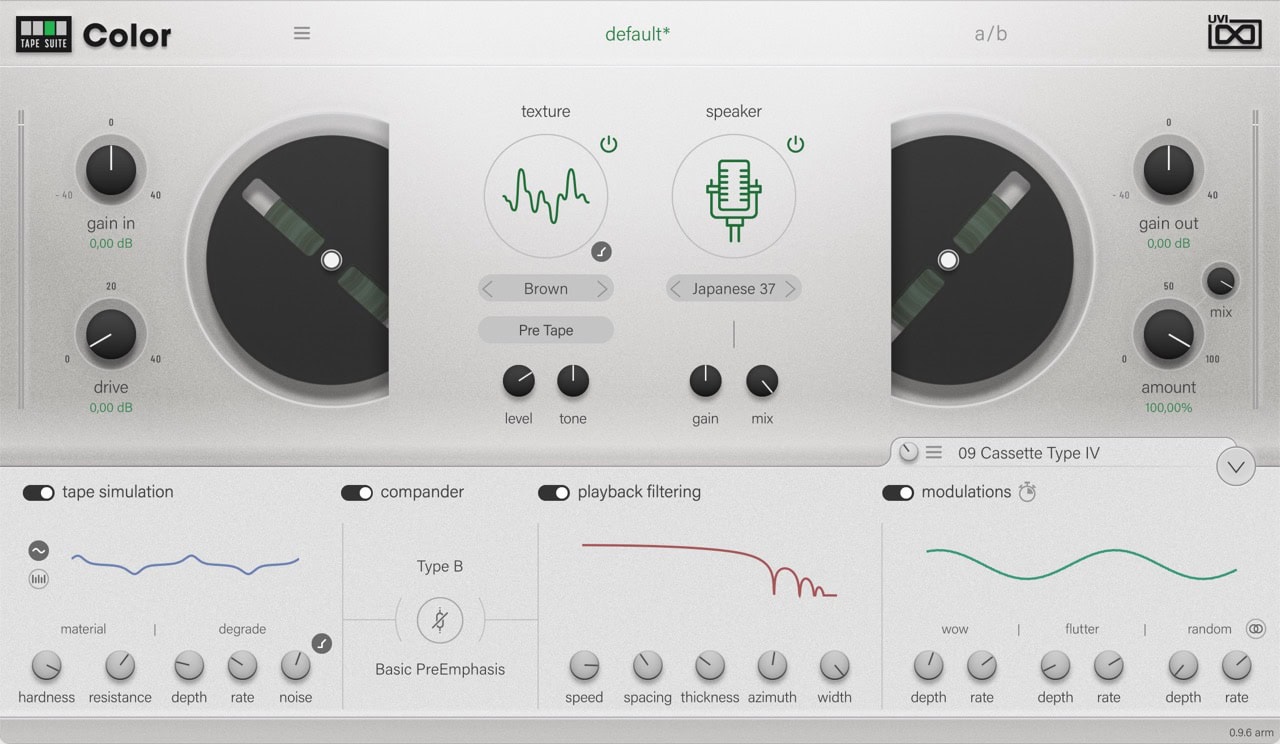Turn off the compander switch

point(357,492)
